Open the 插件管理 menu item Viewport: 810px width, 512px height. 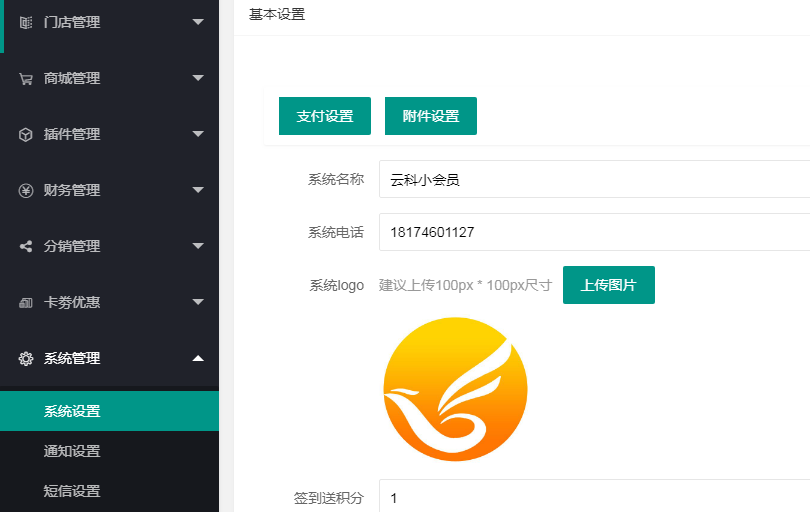(110, 134)
